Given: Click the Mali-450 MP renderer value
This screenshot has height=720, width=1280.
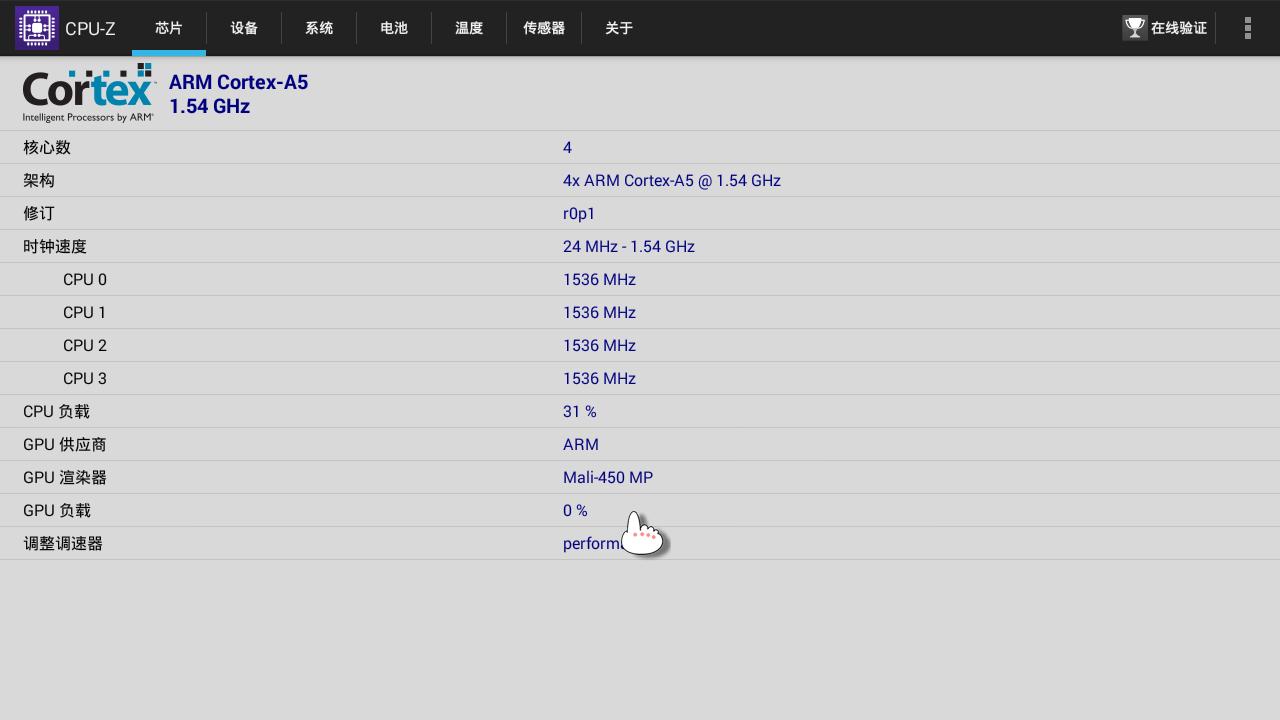Looking at the screenshot, I should pos(608,477).
